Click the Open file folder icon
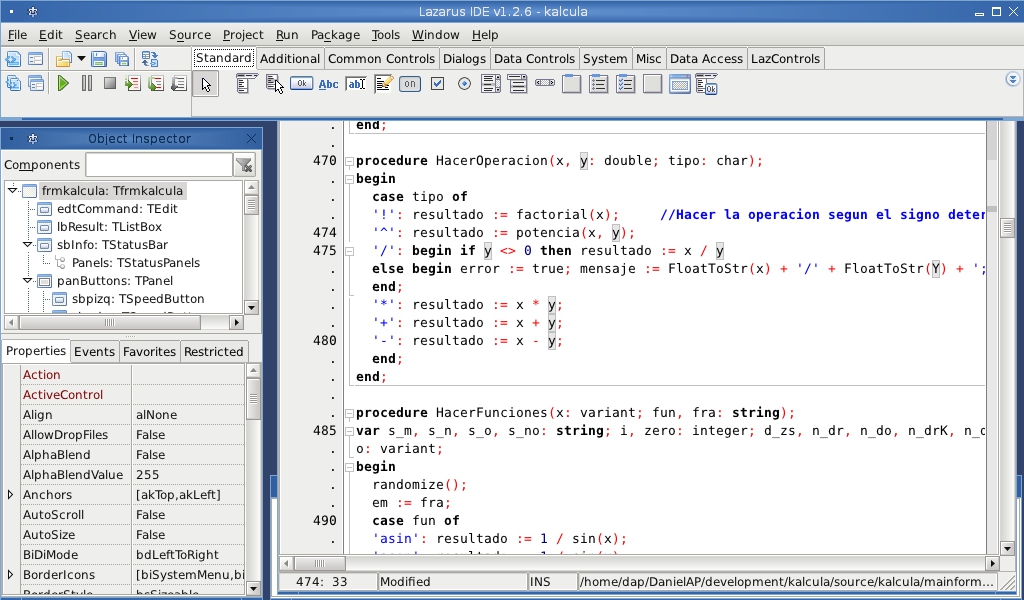This screenshot has width=1024, height=600. [63, 59]
